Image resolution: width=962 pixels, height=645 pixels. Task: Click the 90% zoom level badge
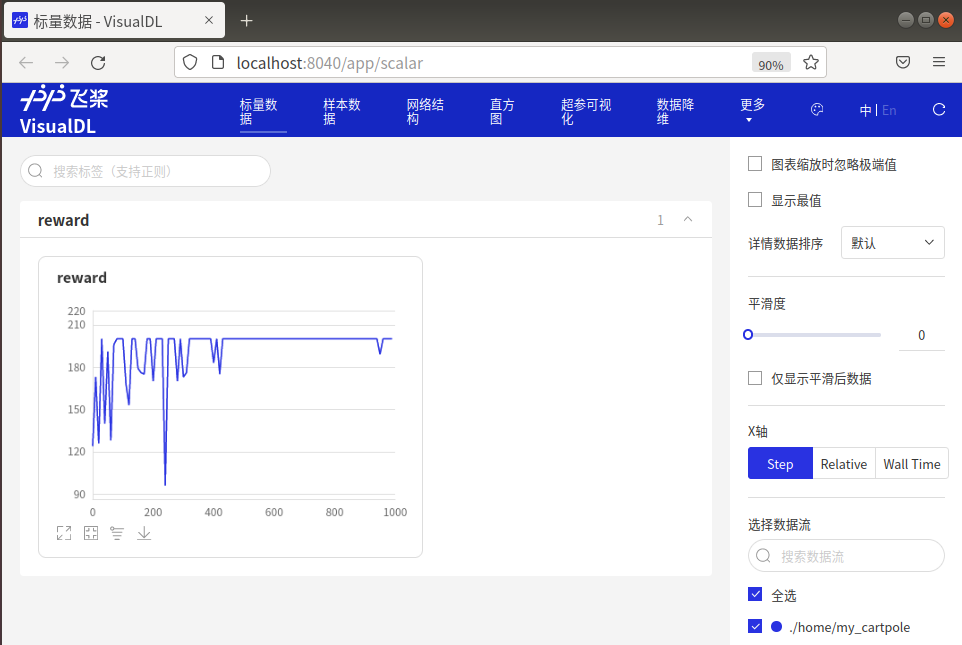pos(771,64)
